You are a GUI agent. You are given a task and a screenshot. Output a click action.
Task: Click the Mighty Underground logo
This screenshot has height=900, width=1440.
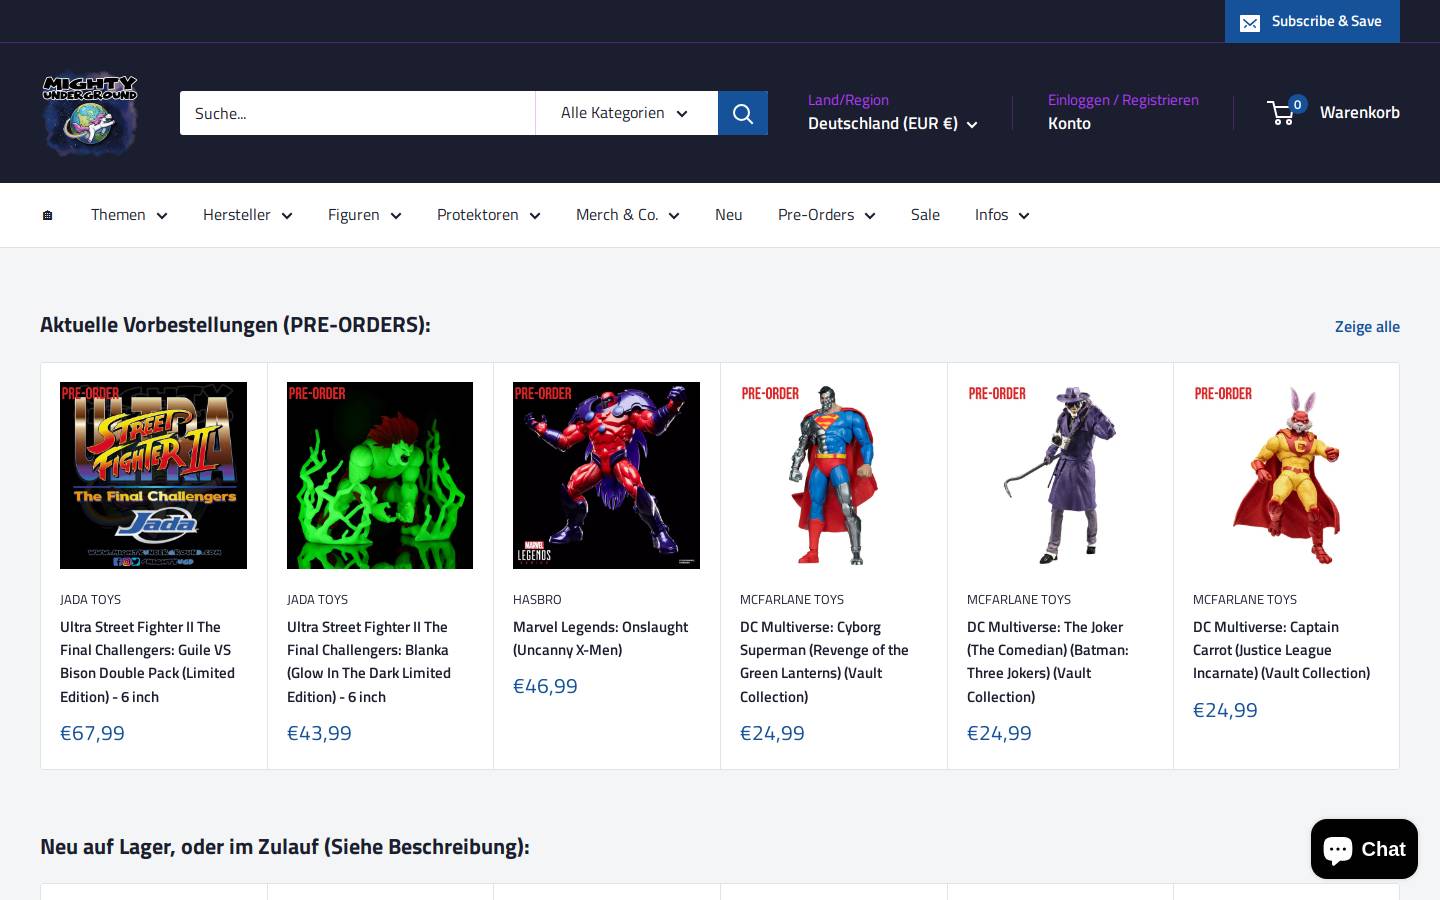pos(90,113)
